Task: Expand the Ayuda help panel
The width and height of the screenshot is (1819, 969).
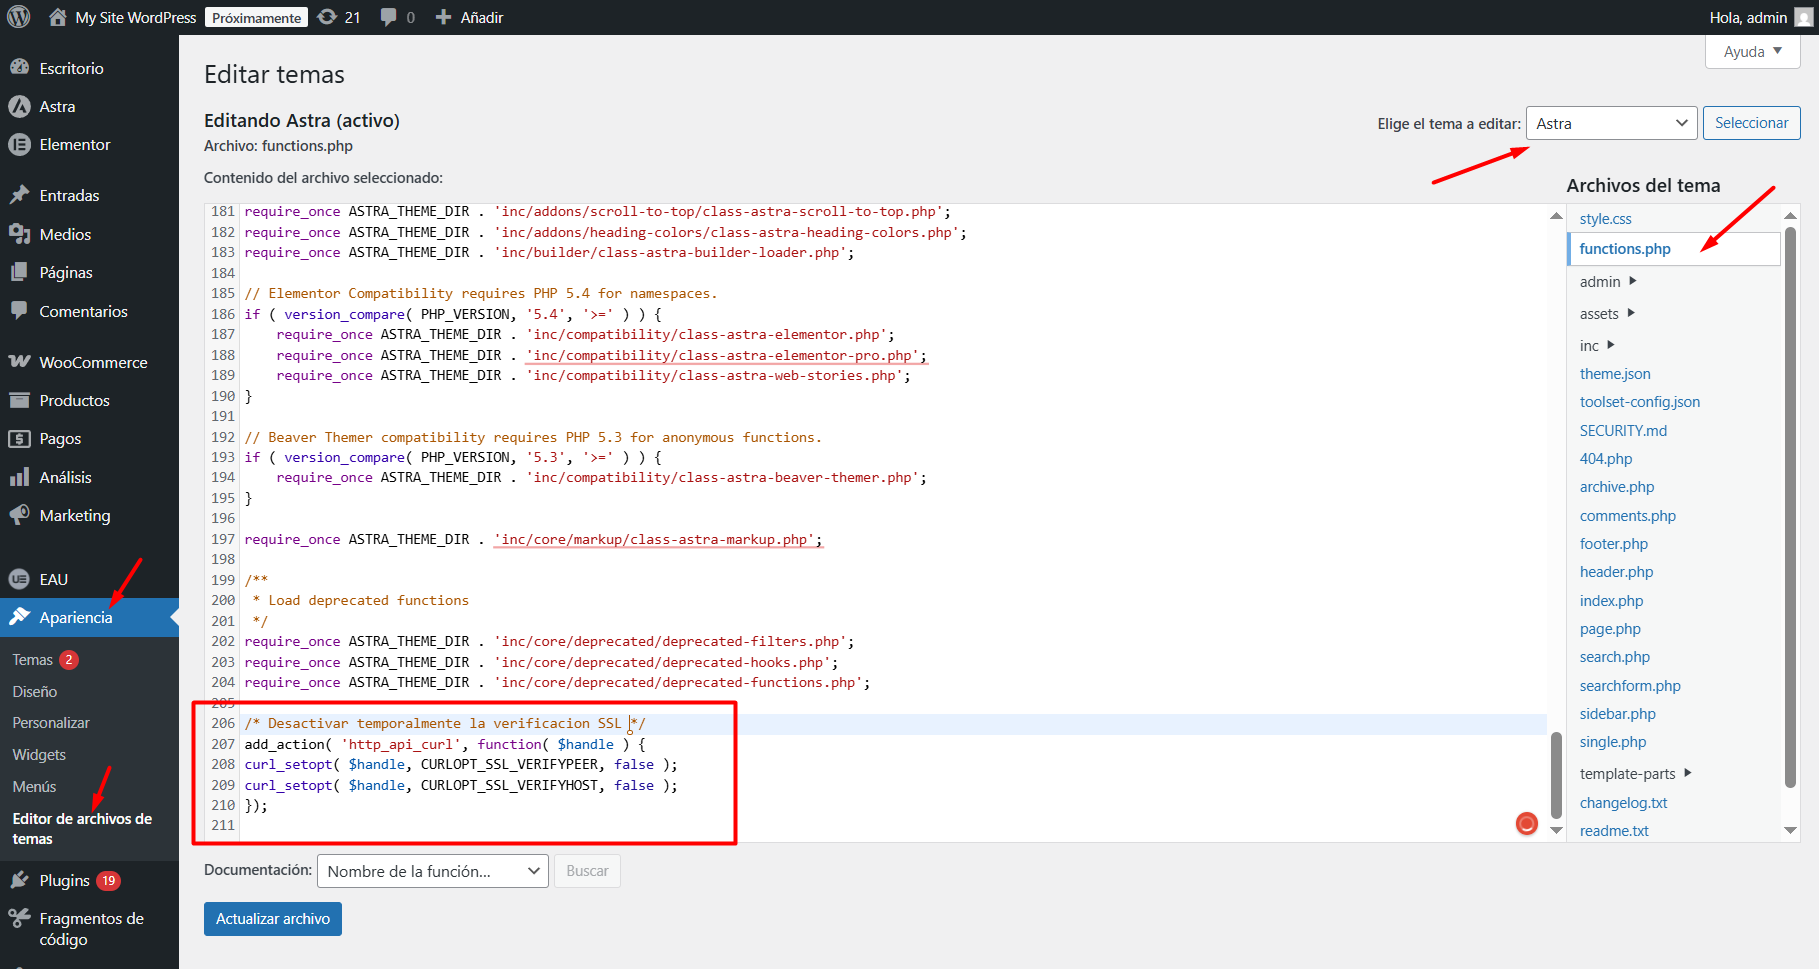Action: tap(1752, 52)
